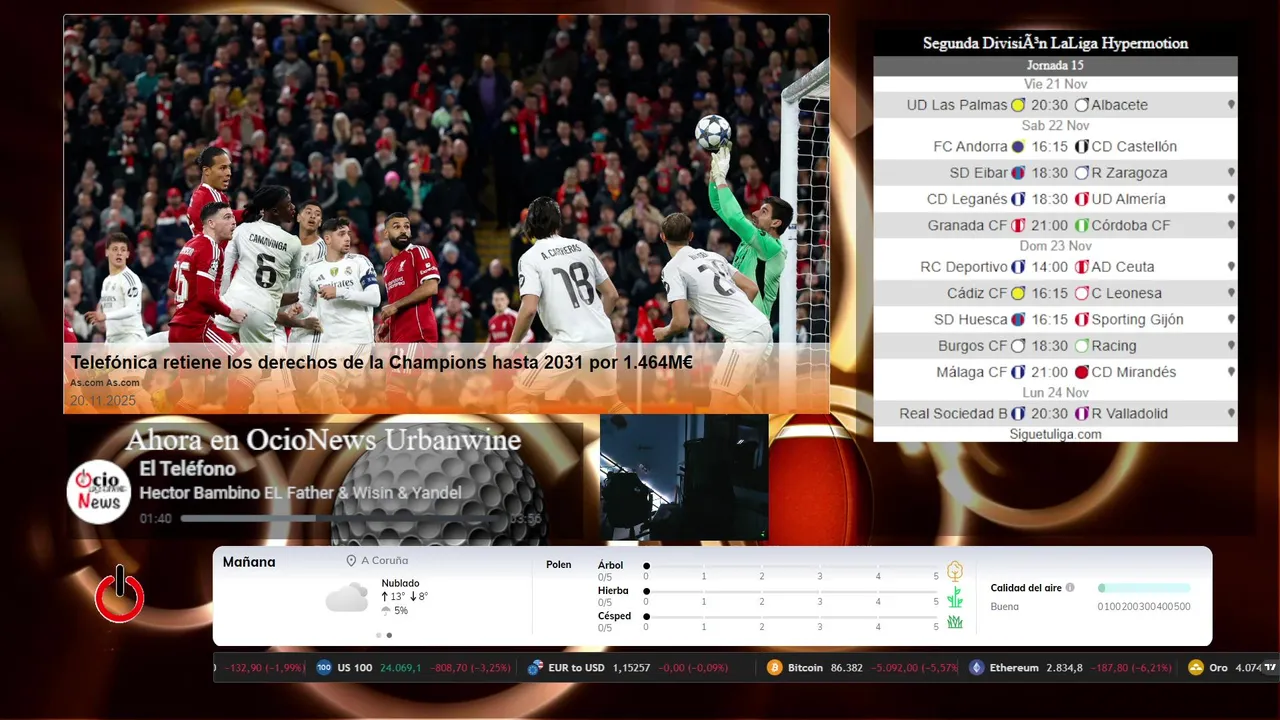Click the Nublado weather condition text
The width and height of the screenshot is (1280, 720).
[x=400, y=583]
